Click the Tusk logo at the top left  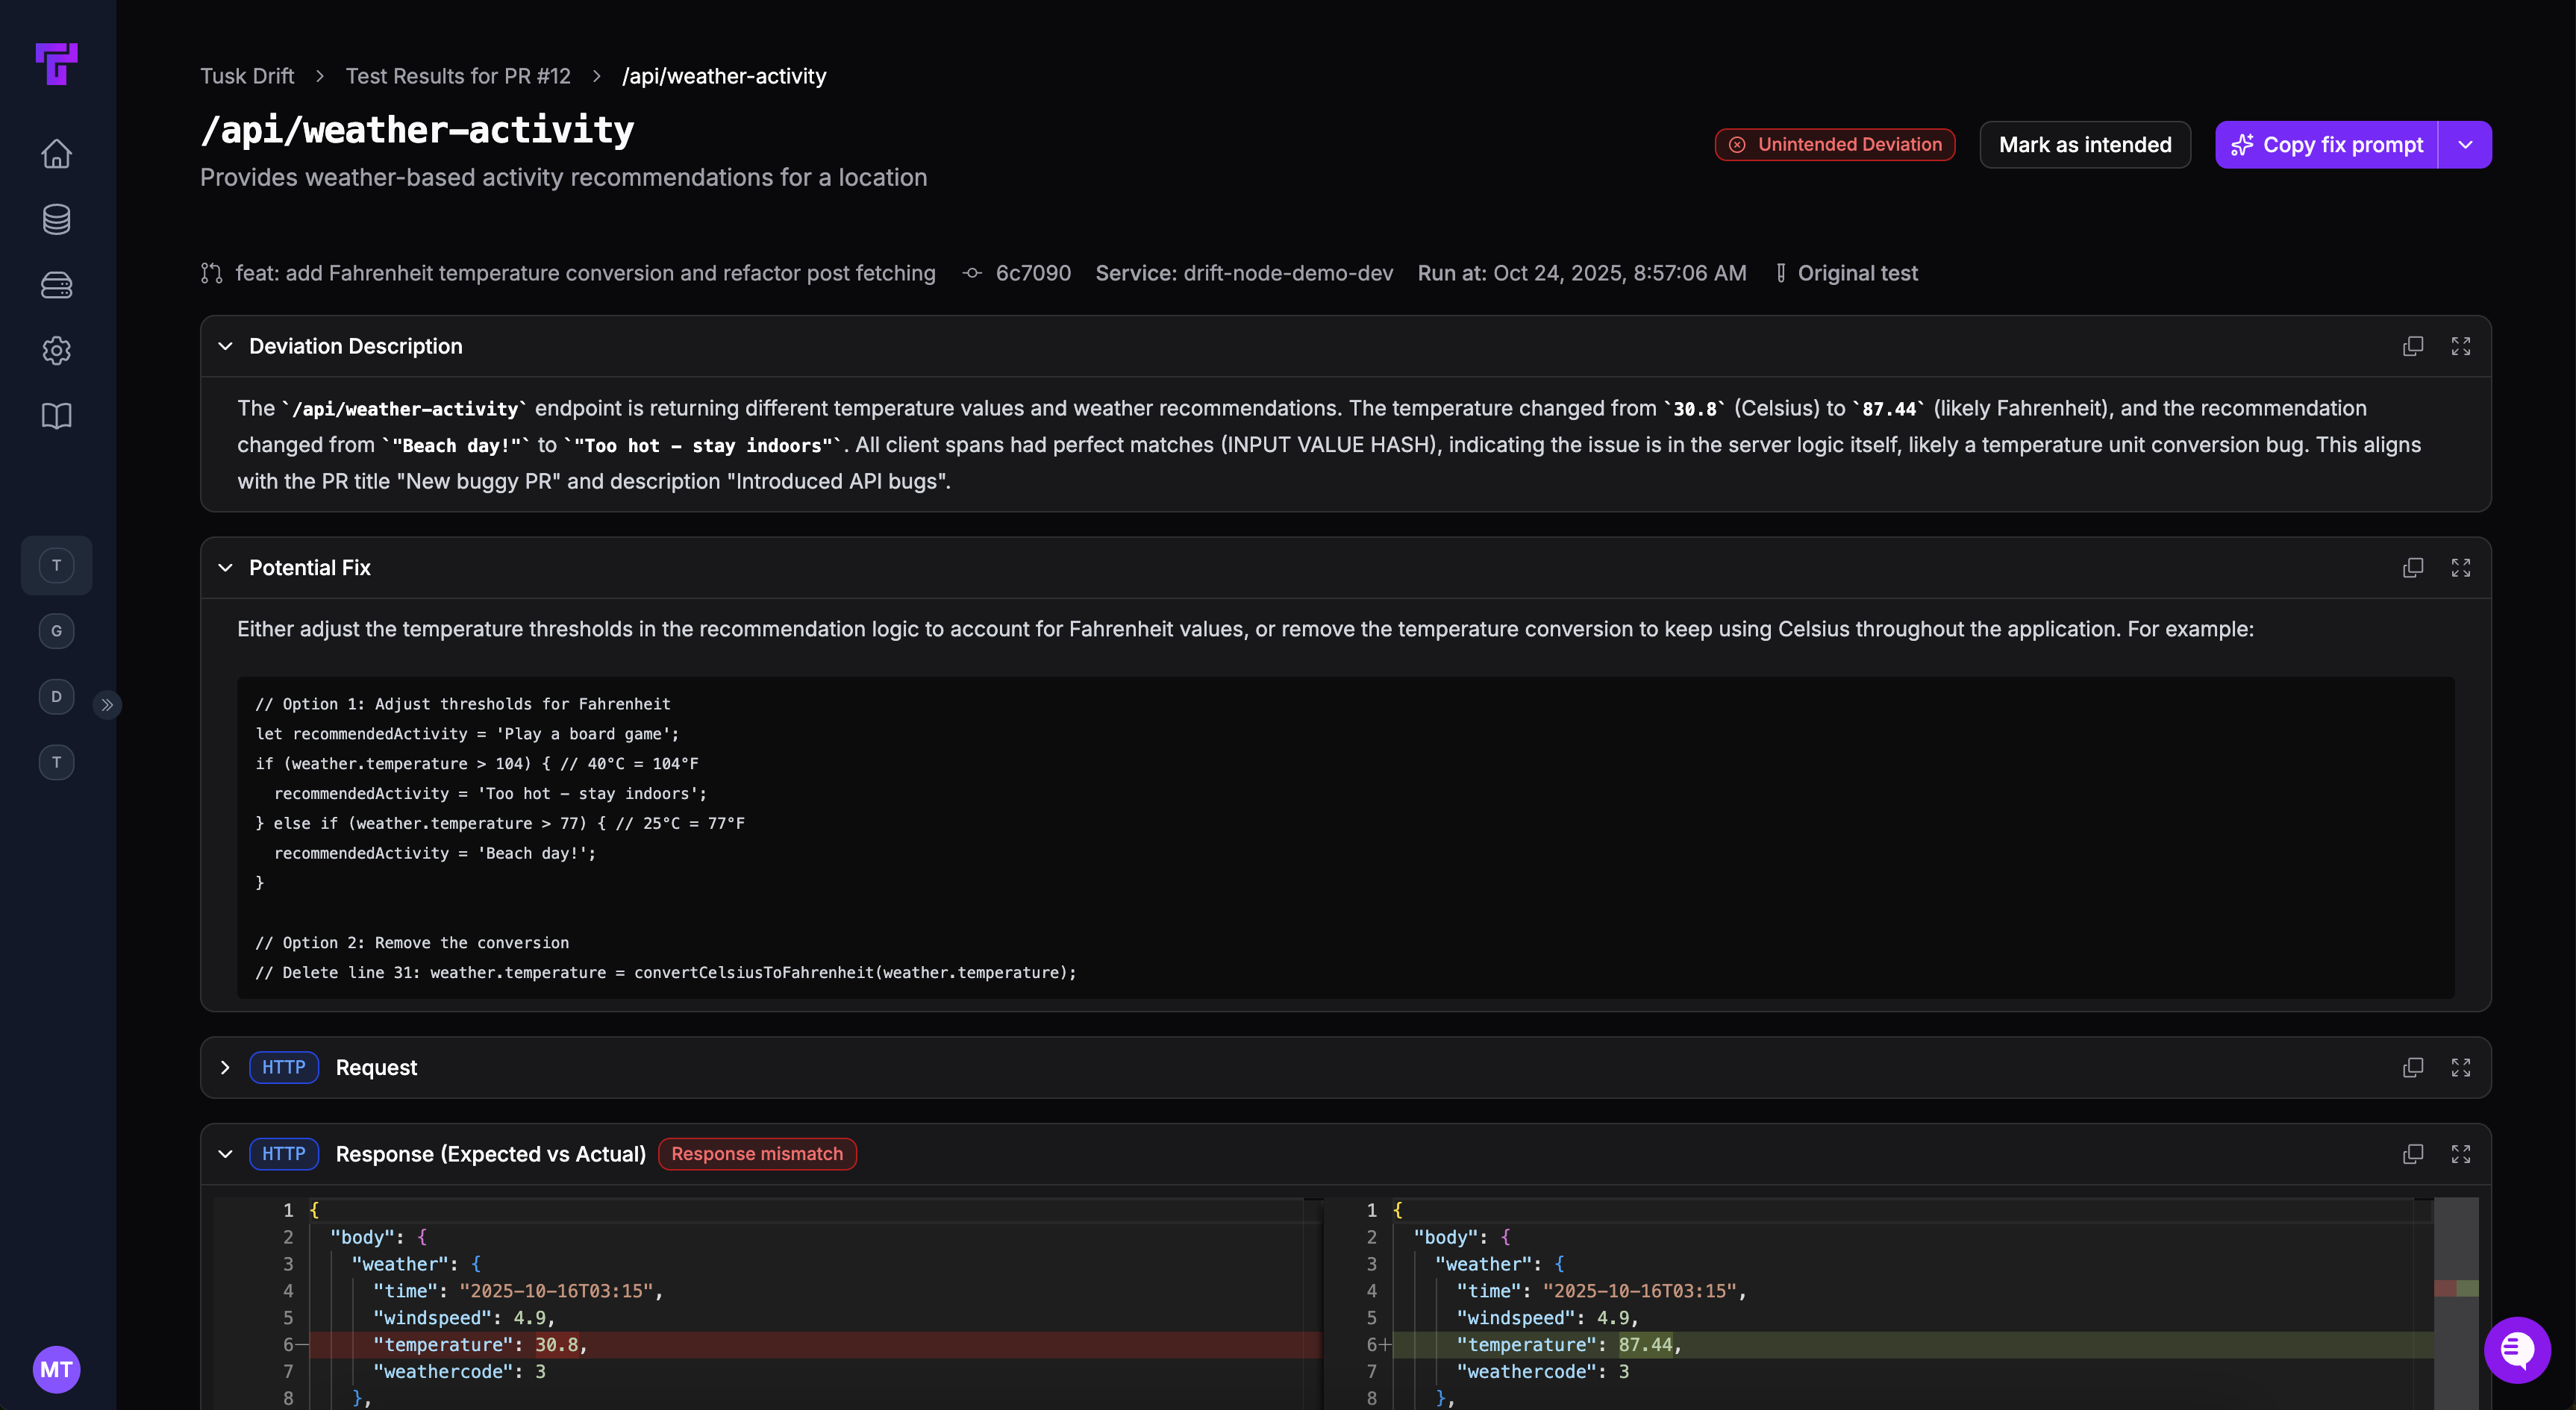(x=56, y=64)
